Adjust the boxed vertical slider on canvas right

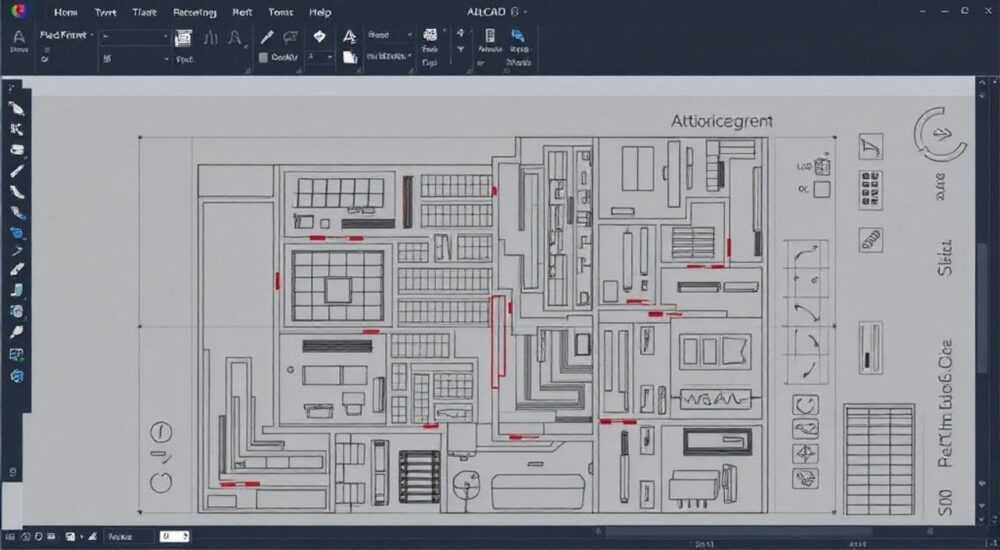click(x=871, y=348)
